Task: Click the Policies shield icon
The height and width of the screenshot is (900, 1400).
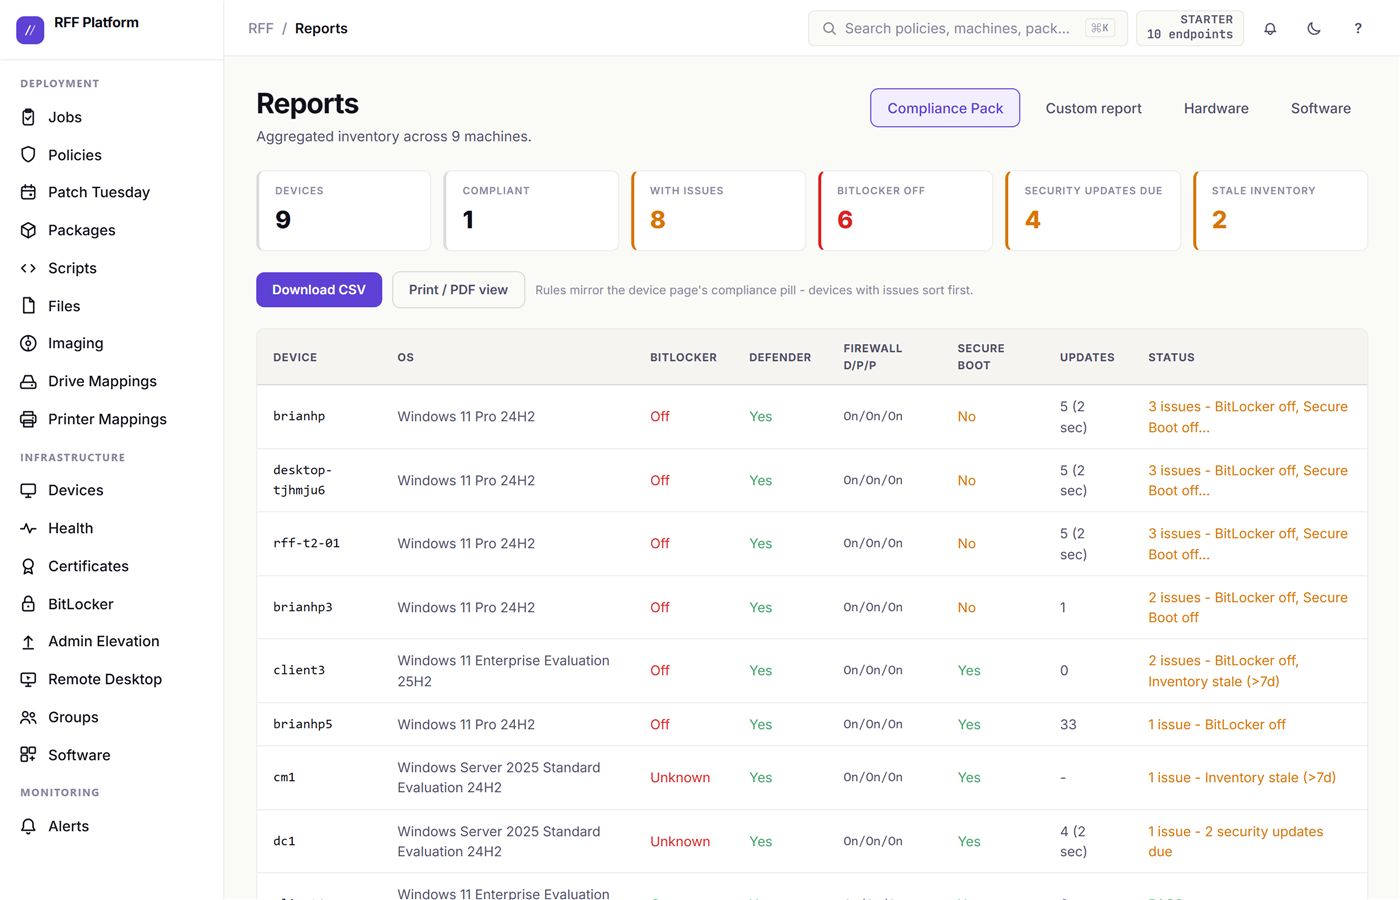Action: point(28,155)
